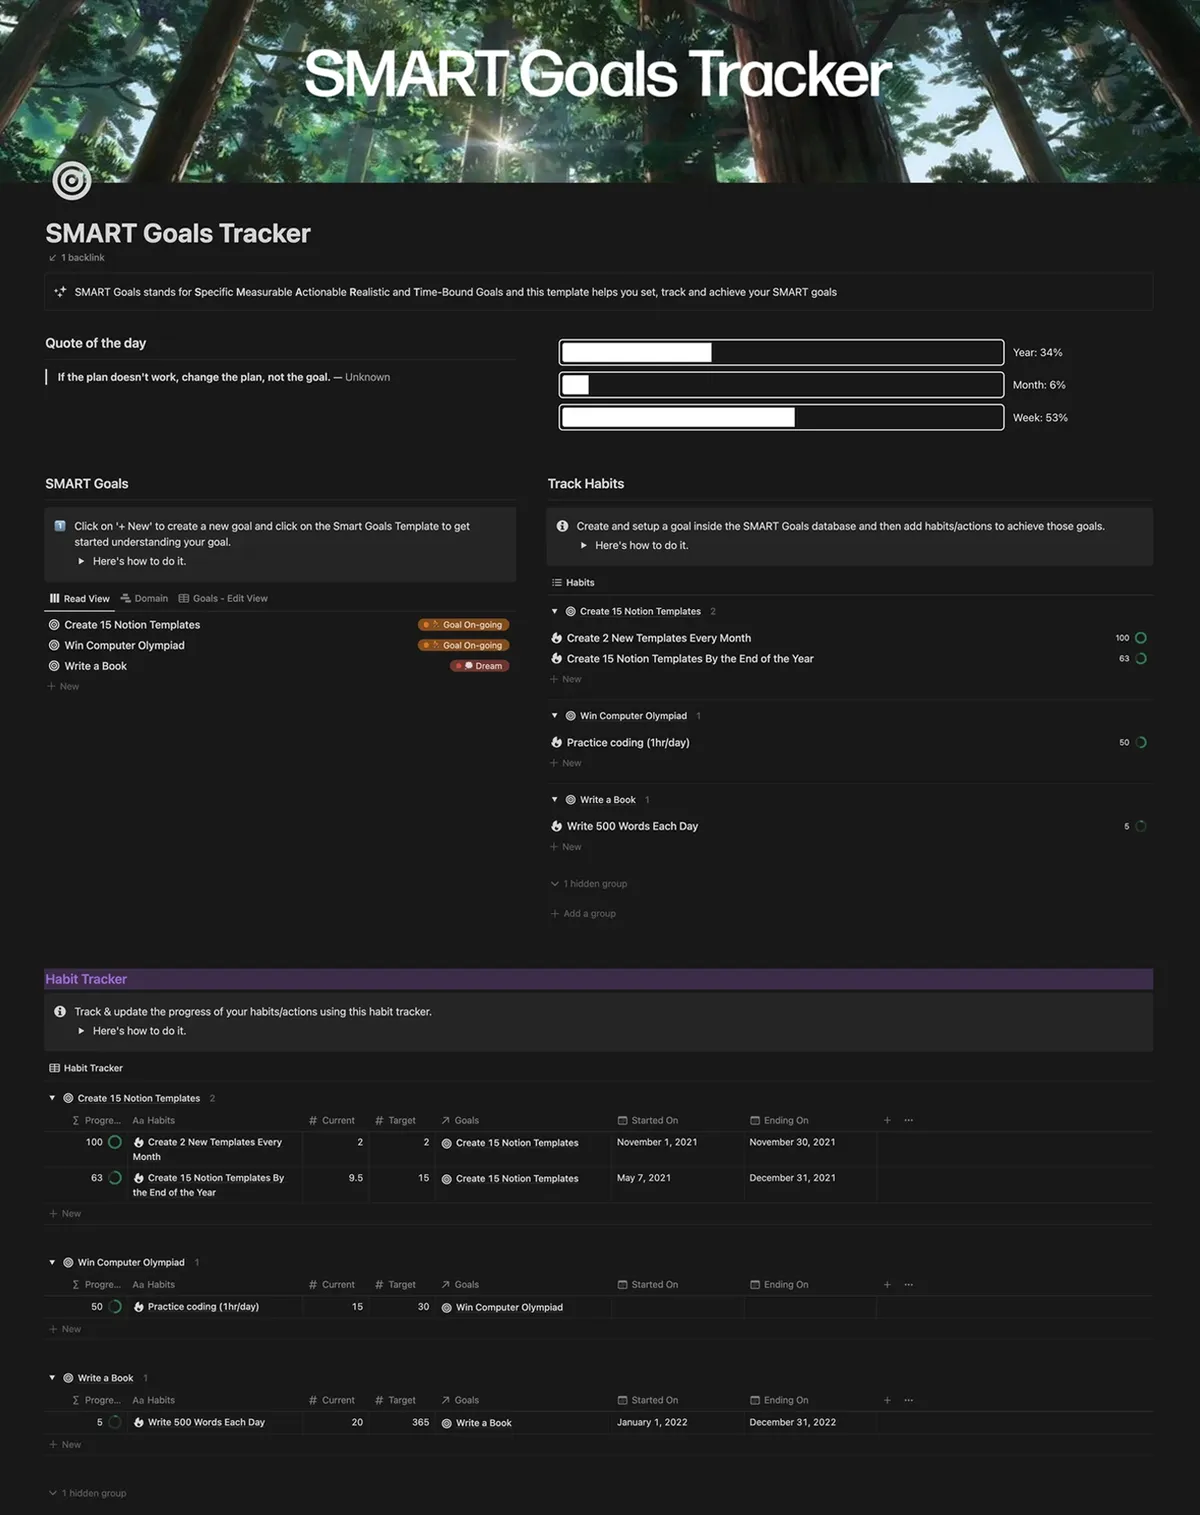Click the 100 progress ring in the Habits list
This screenshot has height=1515, width=1200.
1141,638
